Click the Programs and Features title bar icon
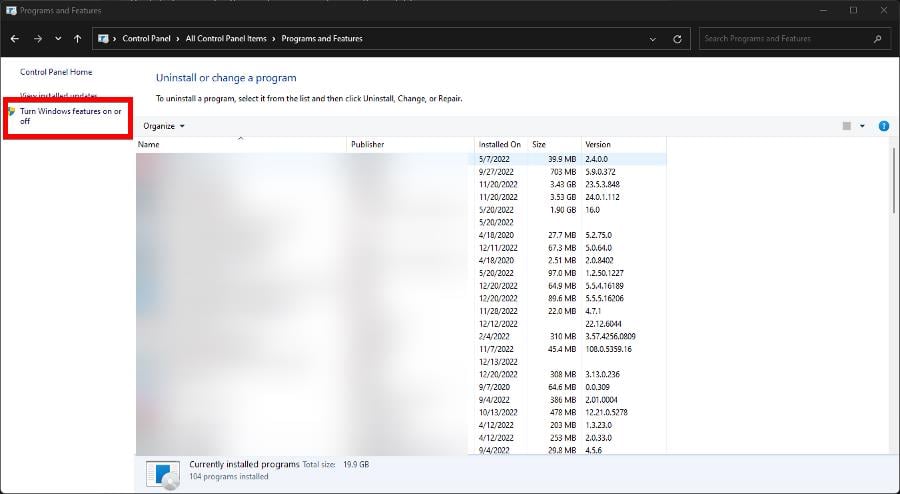This screenshot has width=900, height=494. pyautogui.click(x=11, y=10)
